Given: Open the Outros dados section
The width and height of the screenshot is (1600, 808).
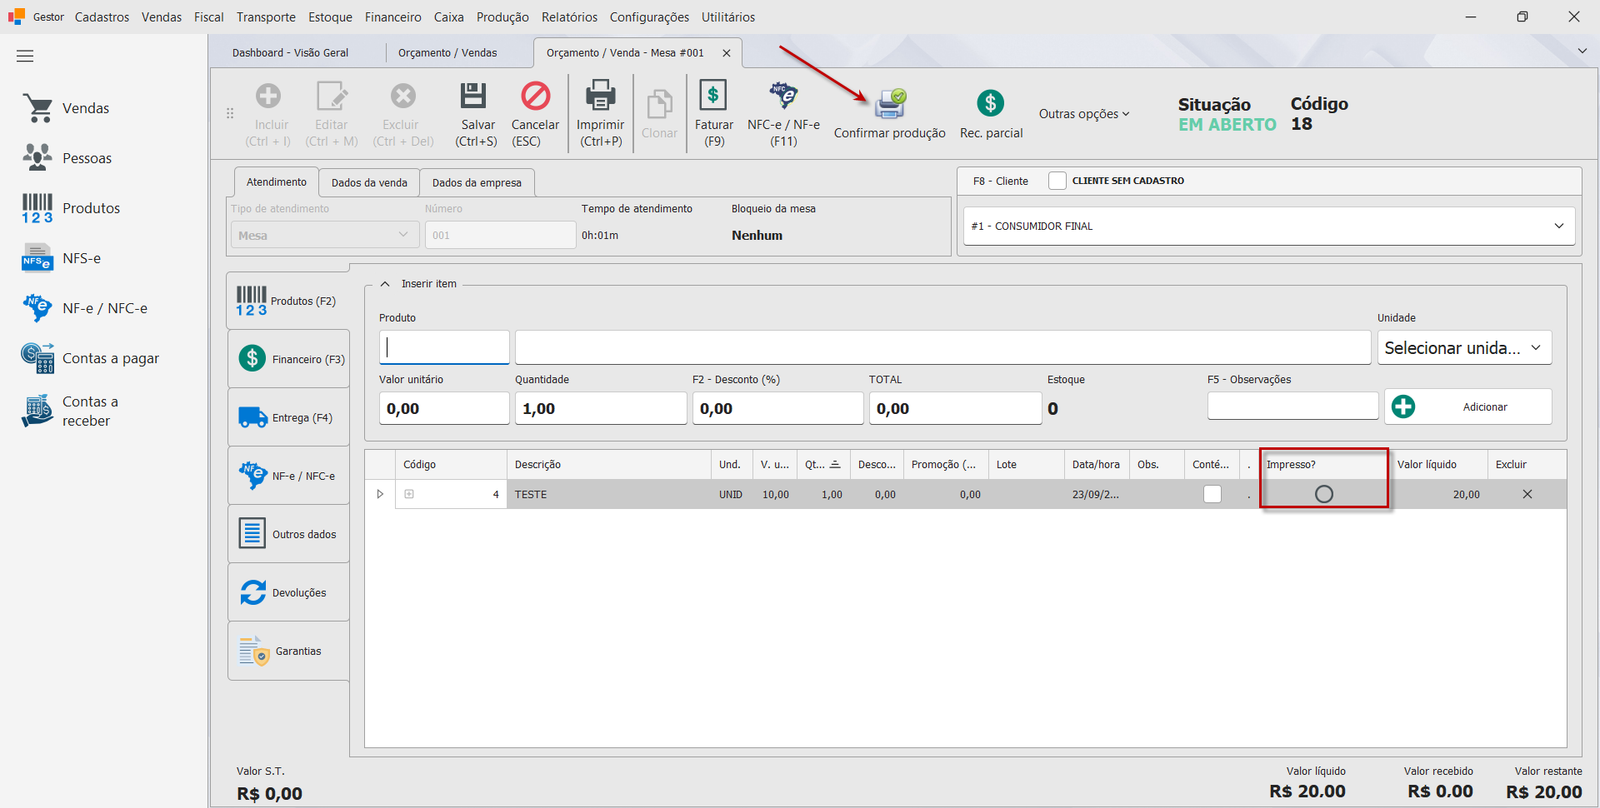Looking at the screenshot, I should 288,534.
